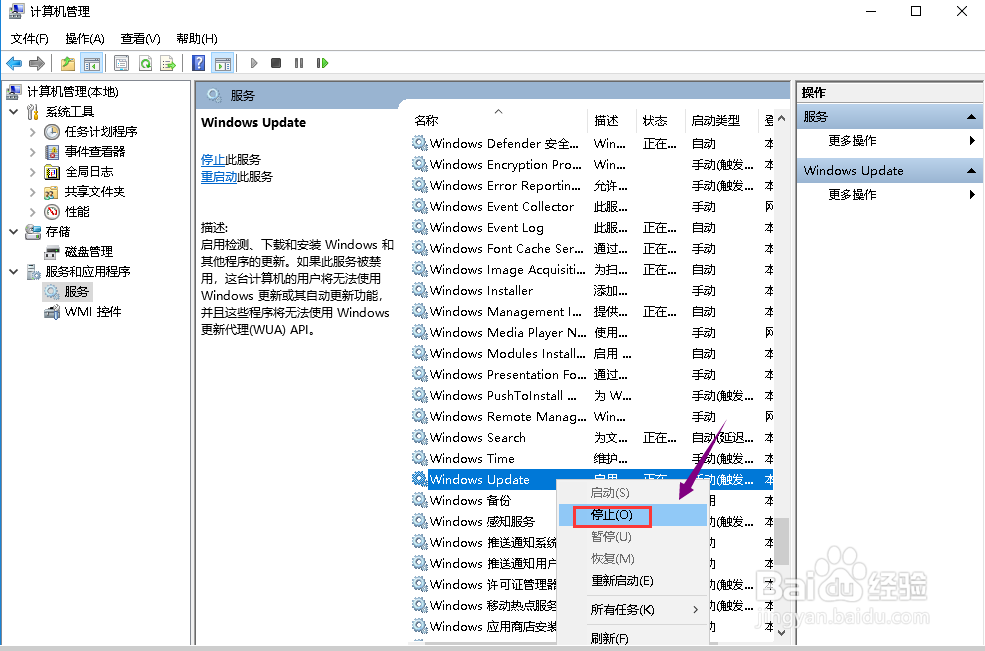985x651 pixels.
Task: Click the Performance (性能) icon
Action: (52, 212)
